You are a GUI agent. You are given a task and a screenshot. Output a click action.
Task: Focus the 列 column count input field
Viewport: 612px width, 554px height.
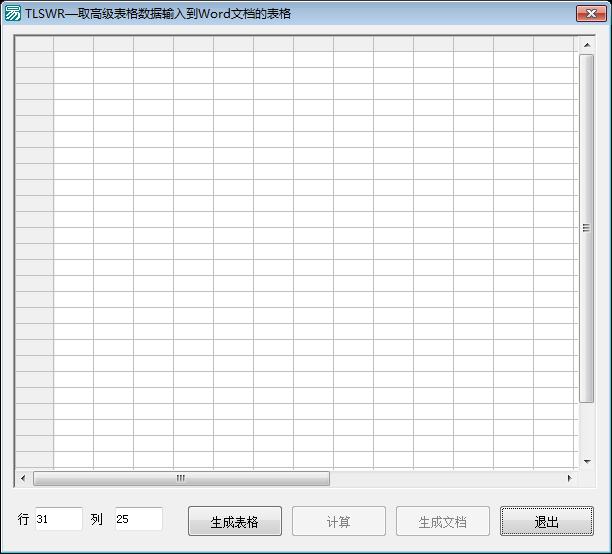[139, 519]
